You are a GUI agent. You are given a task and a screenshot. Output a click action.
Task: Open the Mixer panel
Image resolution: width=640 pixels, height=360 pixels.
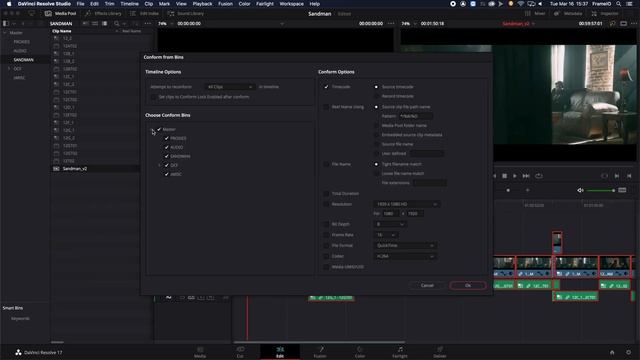535,13
